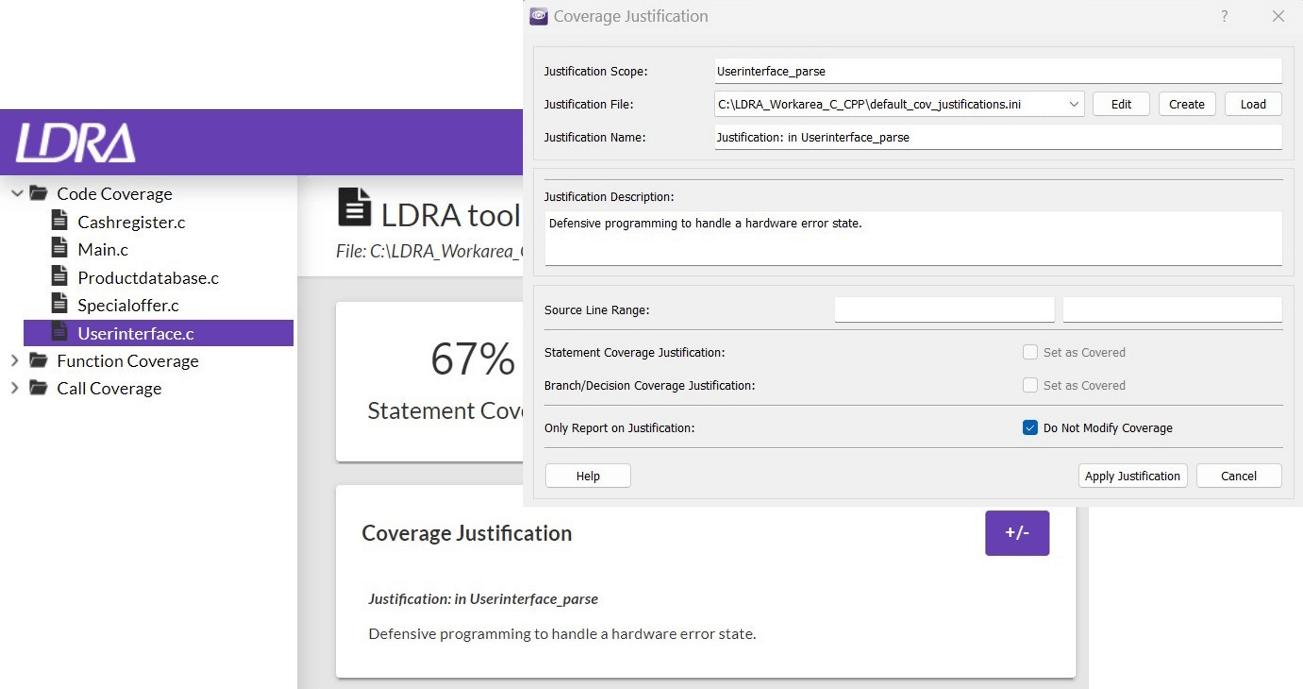This screenshot has width=1303, height=689.
Task: Click the second Source Line Range field
Action: (x=1172, y=310)
